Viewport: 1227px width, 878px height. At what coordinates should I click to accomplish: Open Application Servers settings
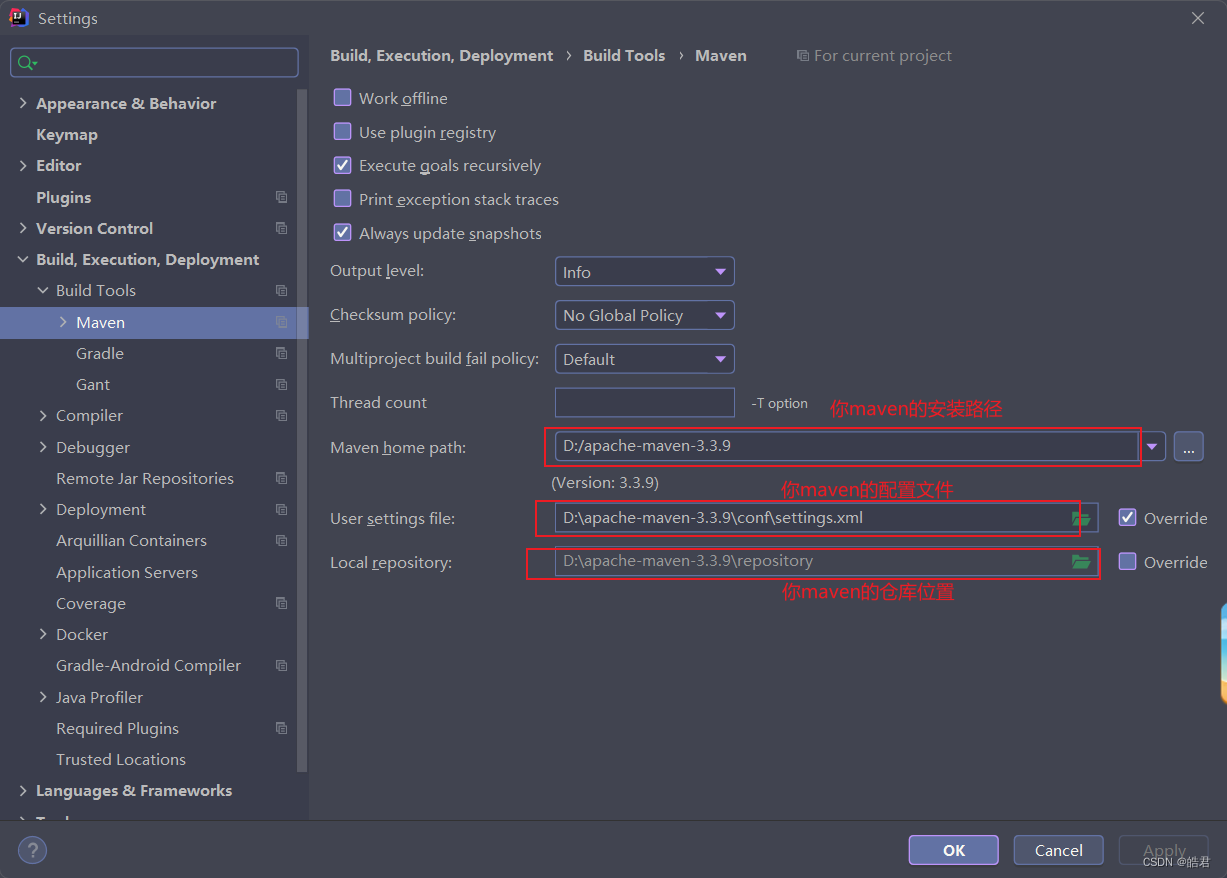(x=127, y=573)
